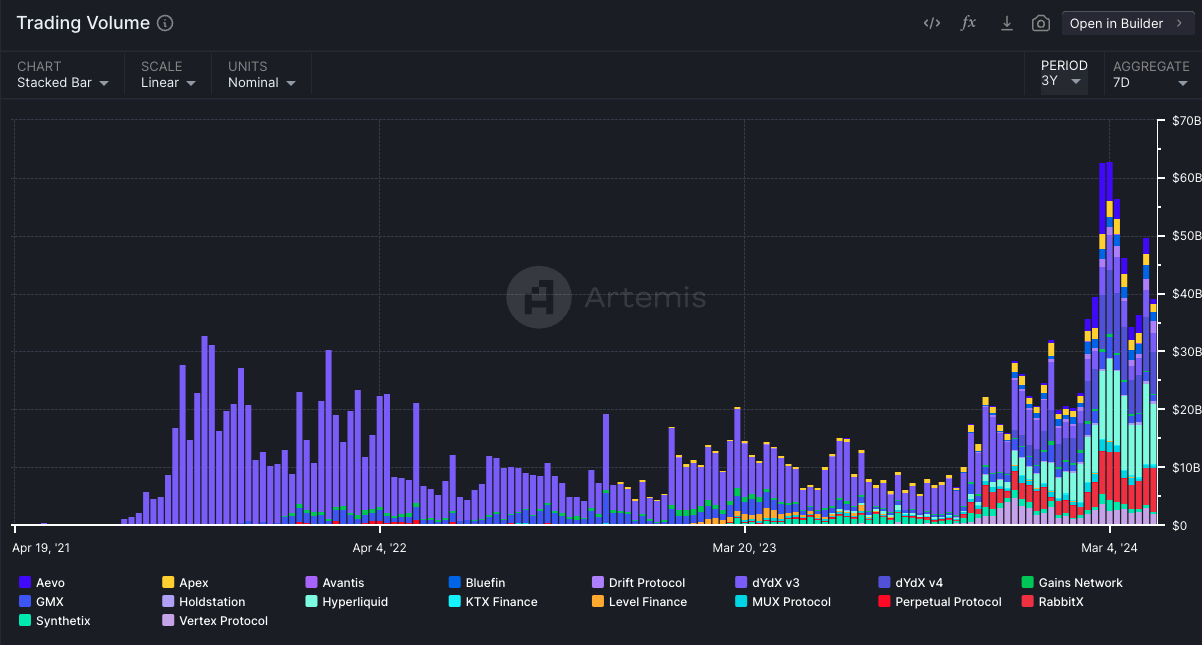
Task: Open the Stacked Bar chart type dropdown
Action: 62,83
